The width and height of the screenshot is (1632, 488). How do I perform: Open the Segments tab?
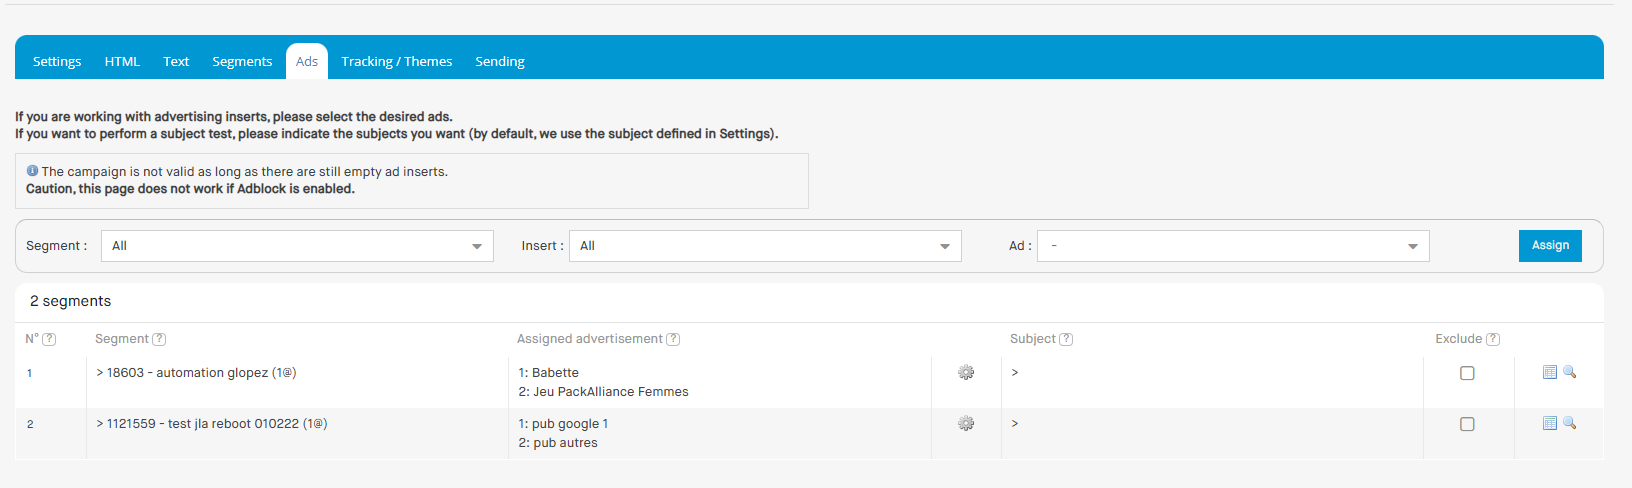click(242, 61)
